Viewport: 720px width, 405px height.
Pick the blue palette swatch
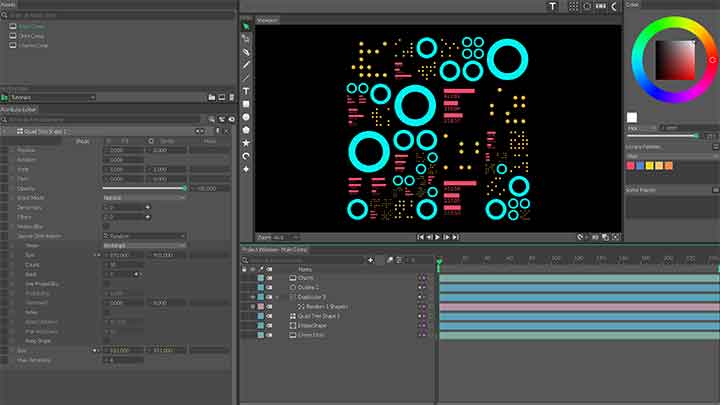[x=640, y=165]
